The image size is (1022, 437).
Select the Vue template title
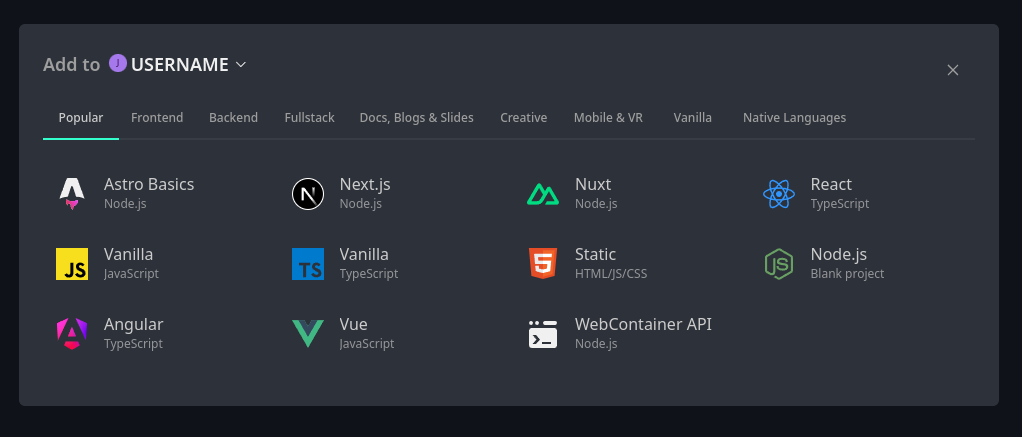coord(353,324)
